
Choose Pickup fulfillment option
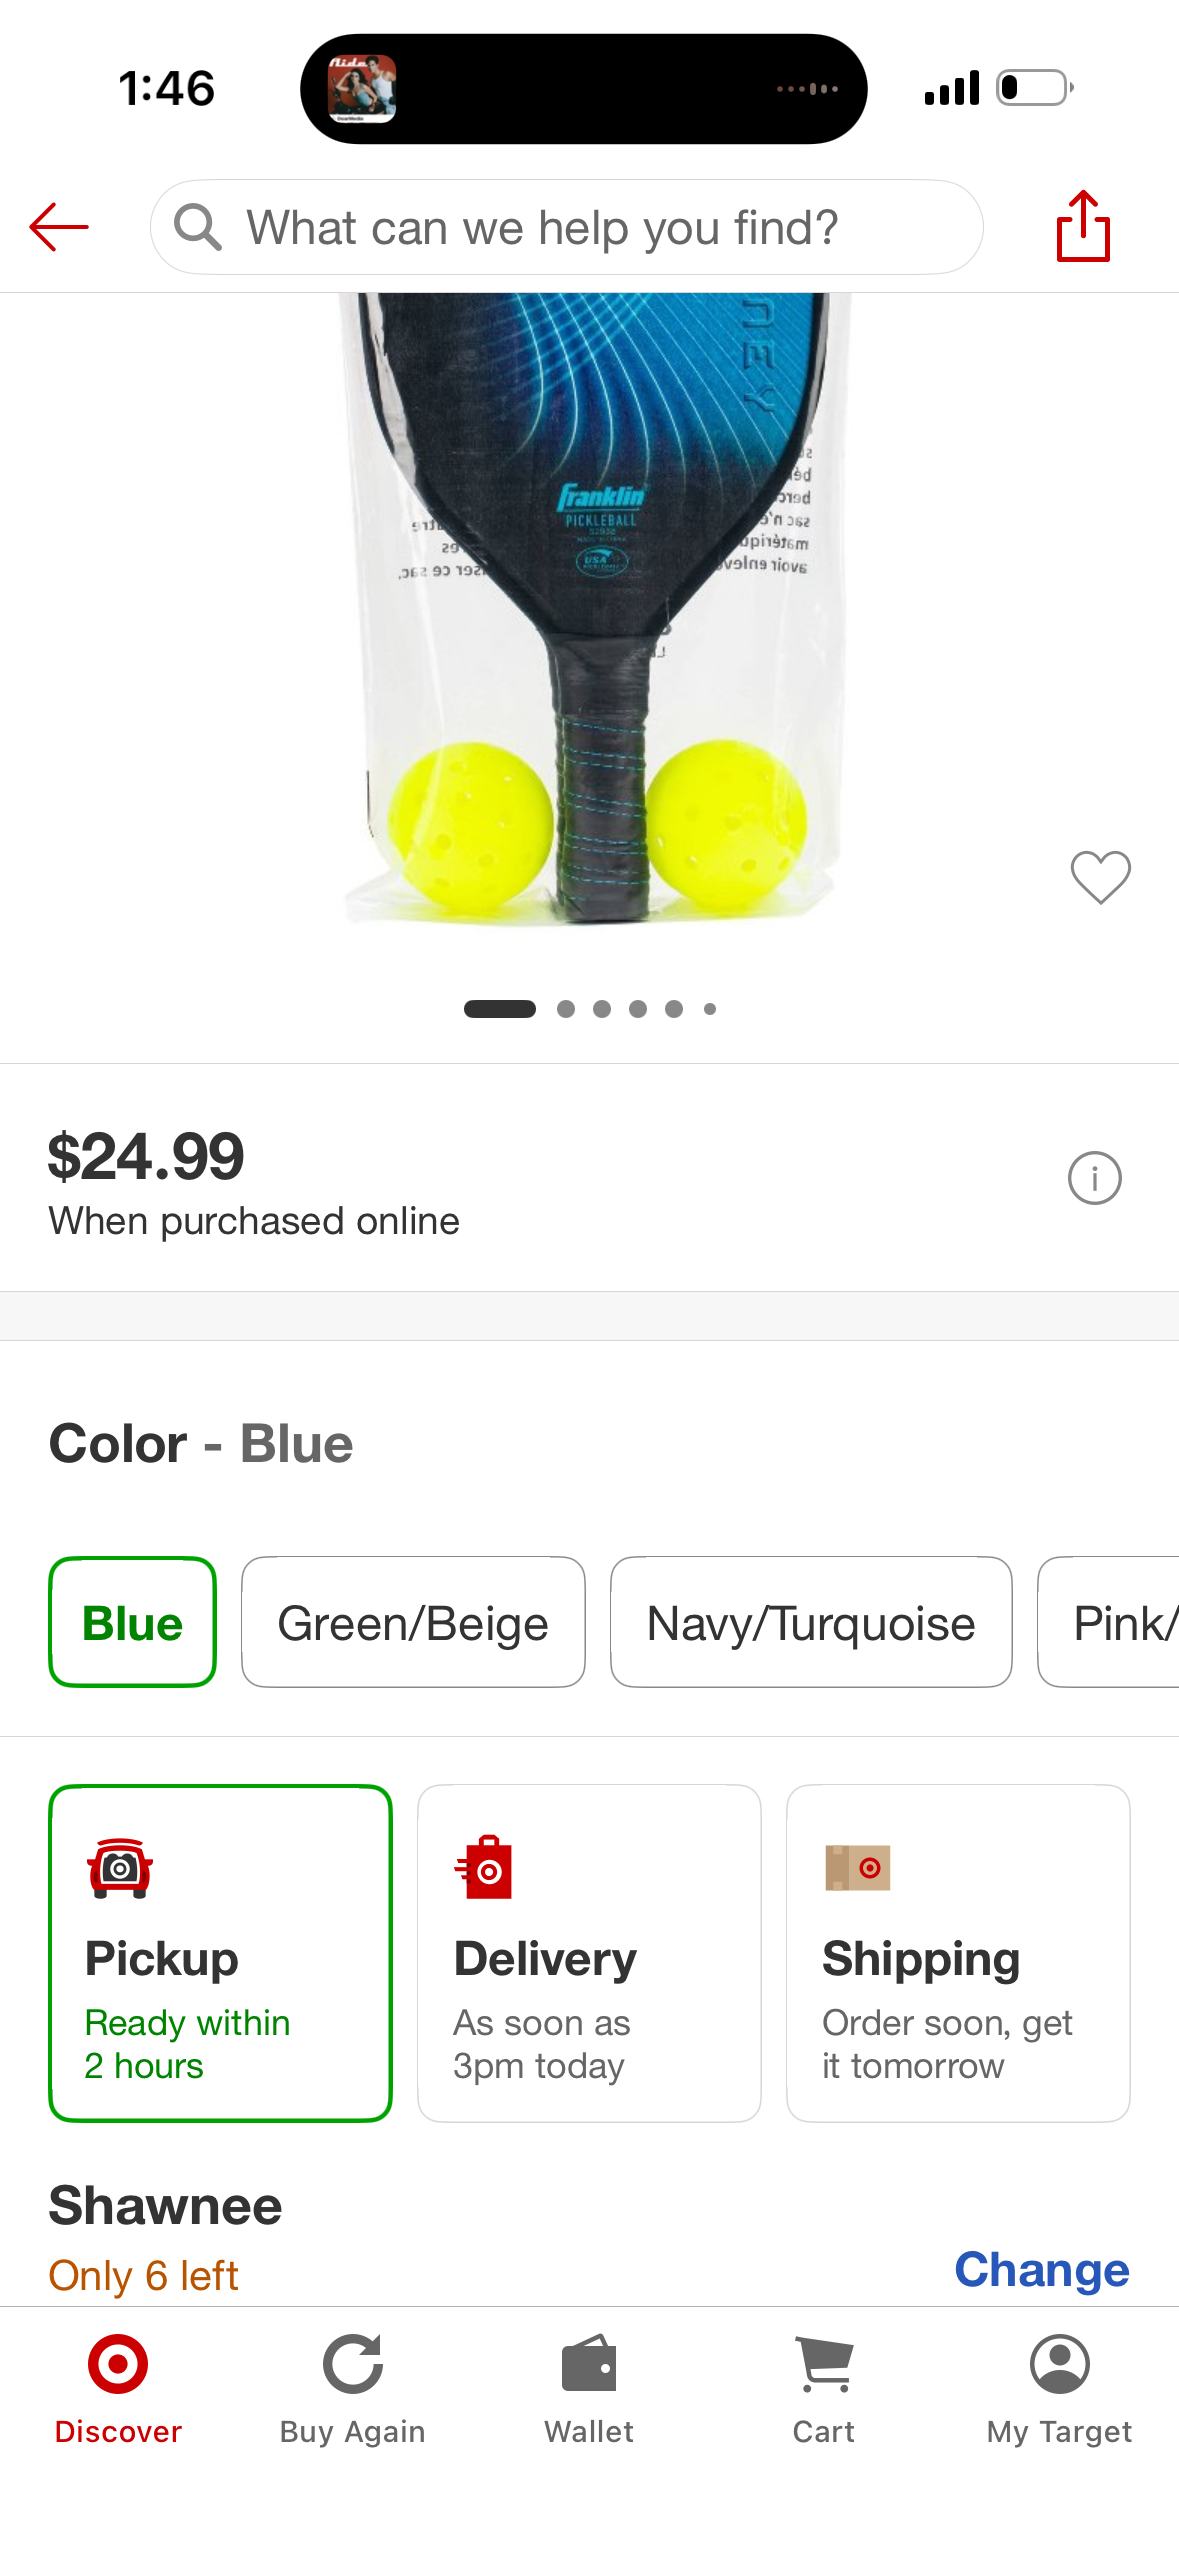pos(220,1953)
